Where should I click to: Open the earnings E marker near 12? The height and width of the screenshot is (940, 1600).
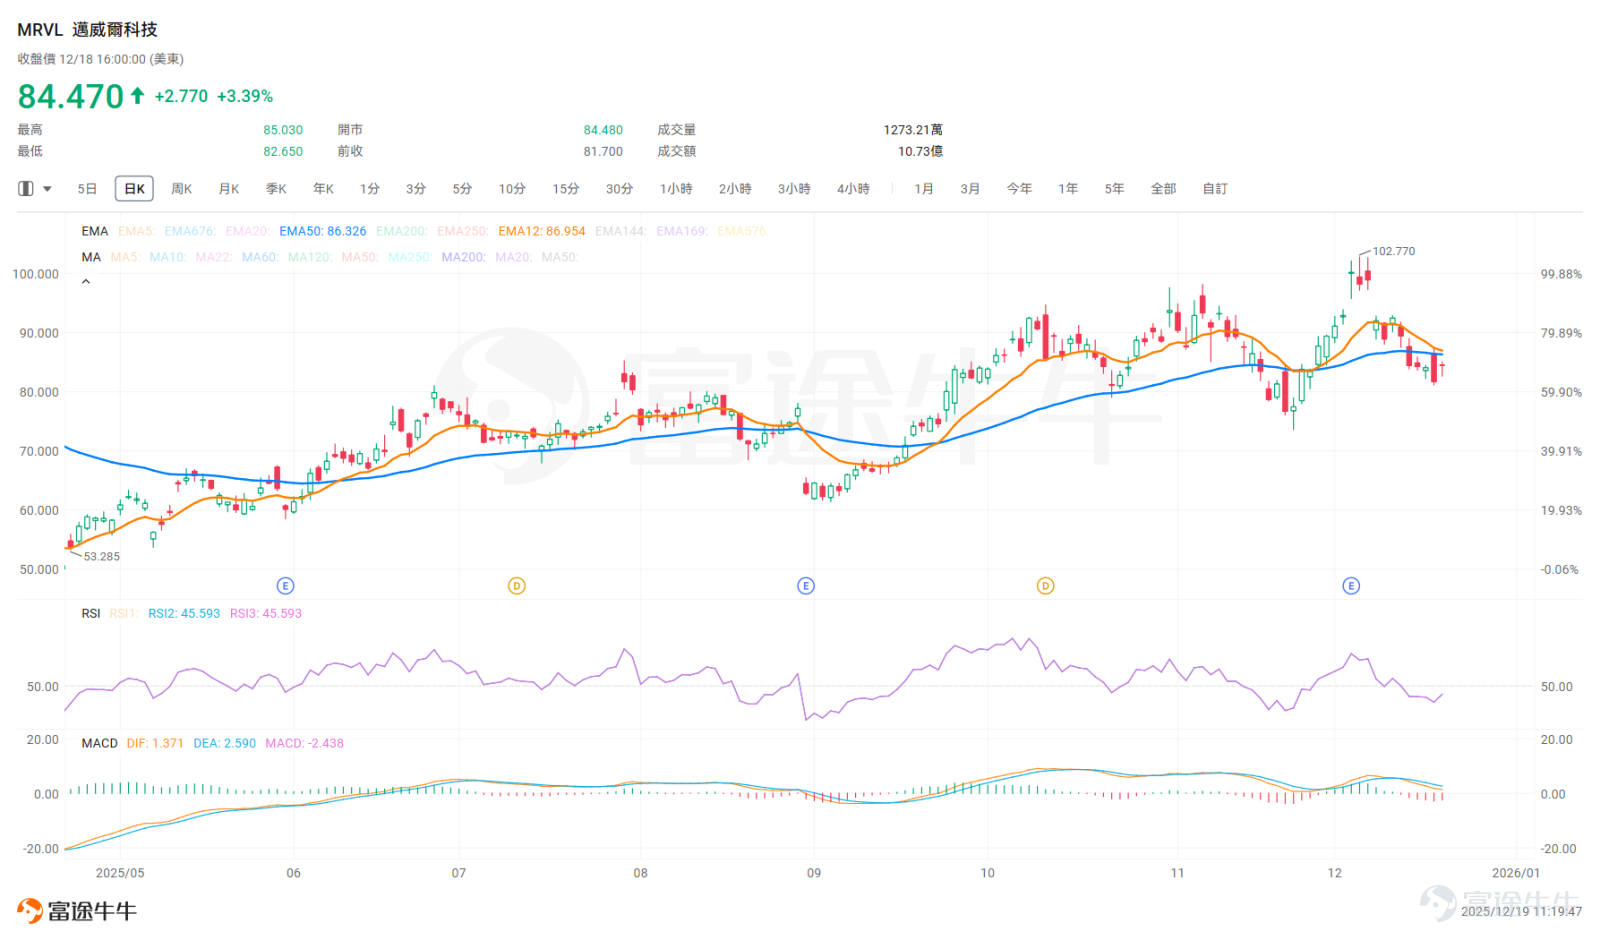[1351, 586]
